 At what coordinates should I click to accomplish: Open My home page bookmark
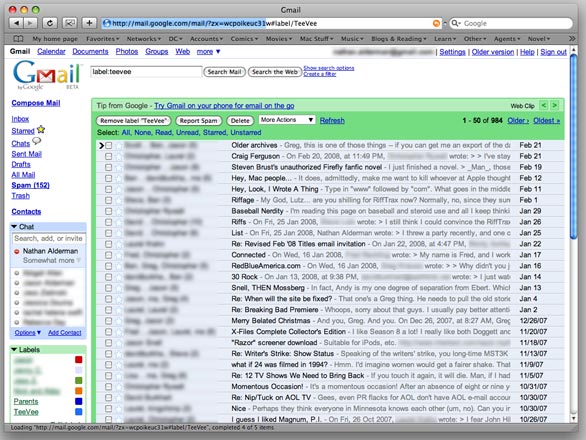click(x=55, y=39)
